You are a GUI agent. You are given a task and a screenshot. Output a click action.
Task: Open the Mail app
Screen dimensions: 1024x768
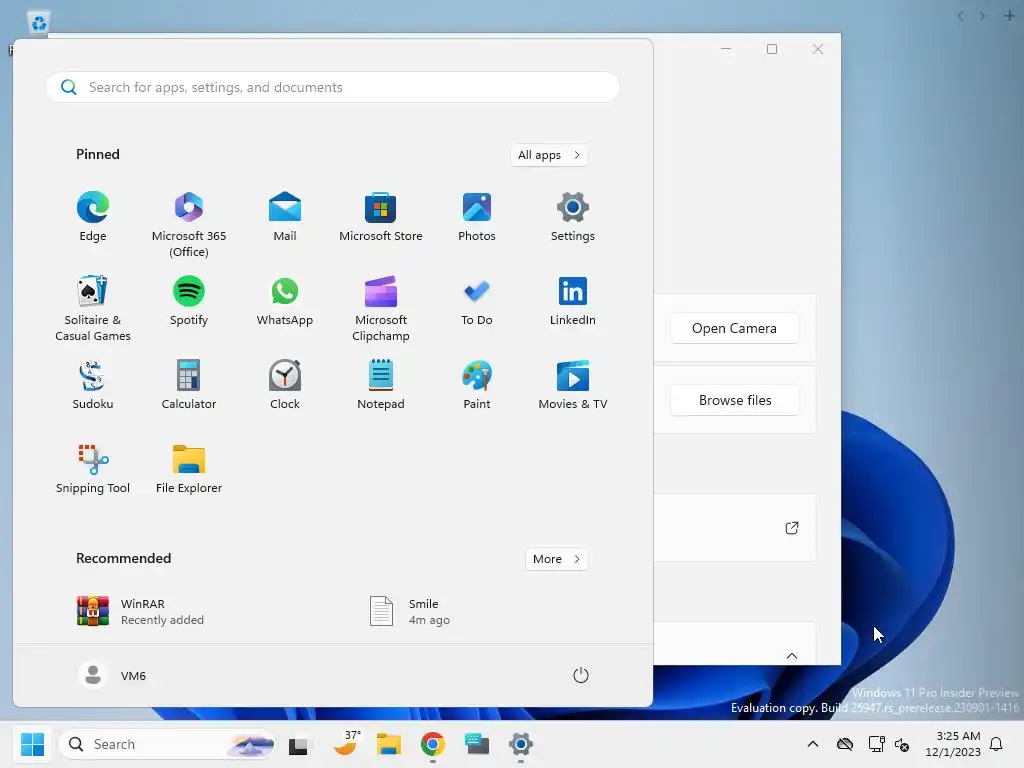click(285, 217)
